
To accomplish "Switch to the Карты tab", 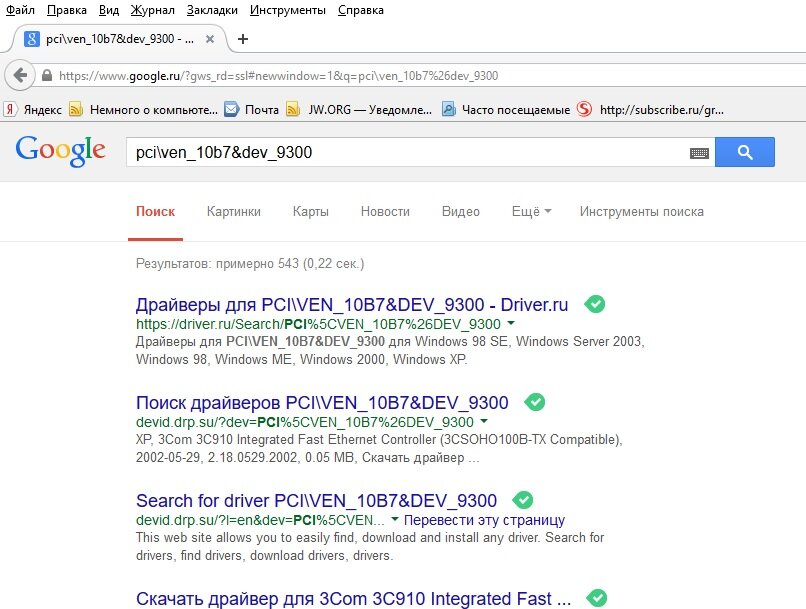I will pos(310,211).
